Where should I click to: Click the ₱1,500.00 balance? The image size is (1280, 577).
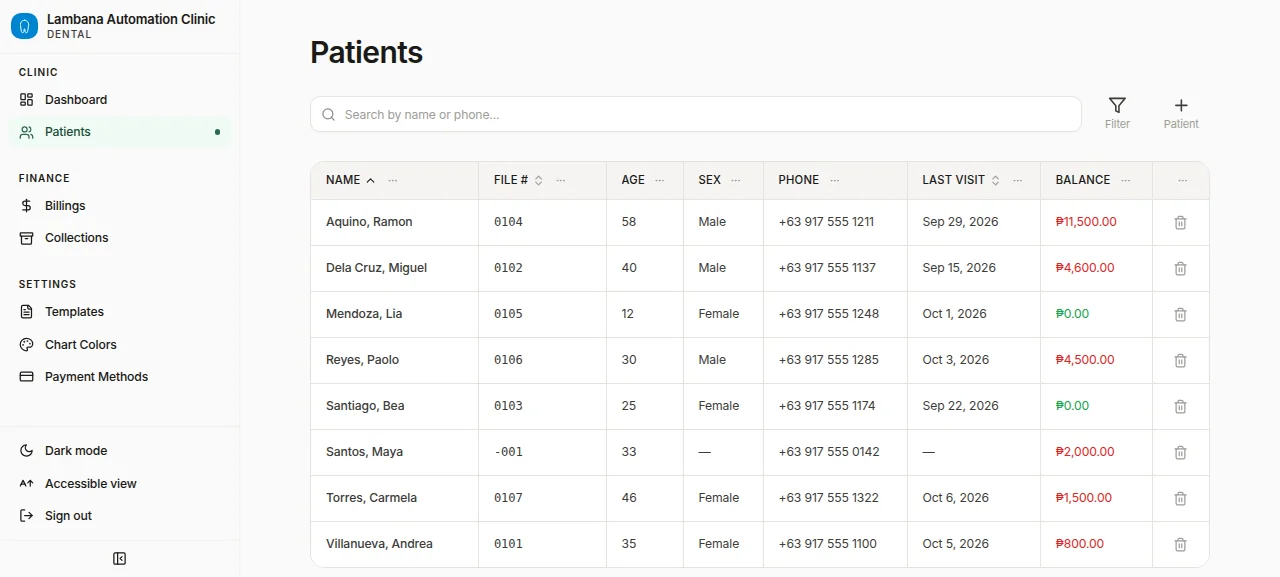pos(1085,498)
